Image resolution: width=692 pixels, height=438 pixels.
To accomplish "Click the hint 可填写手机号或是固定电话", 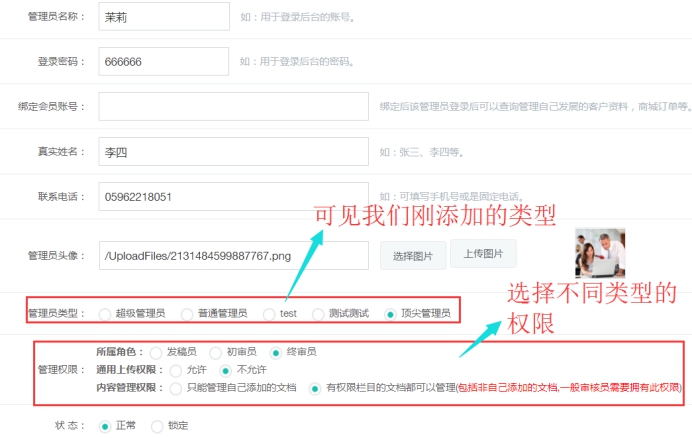I will point(451,196).
